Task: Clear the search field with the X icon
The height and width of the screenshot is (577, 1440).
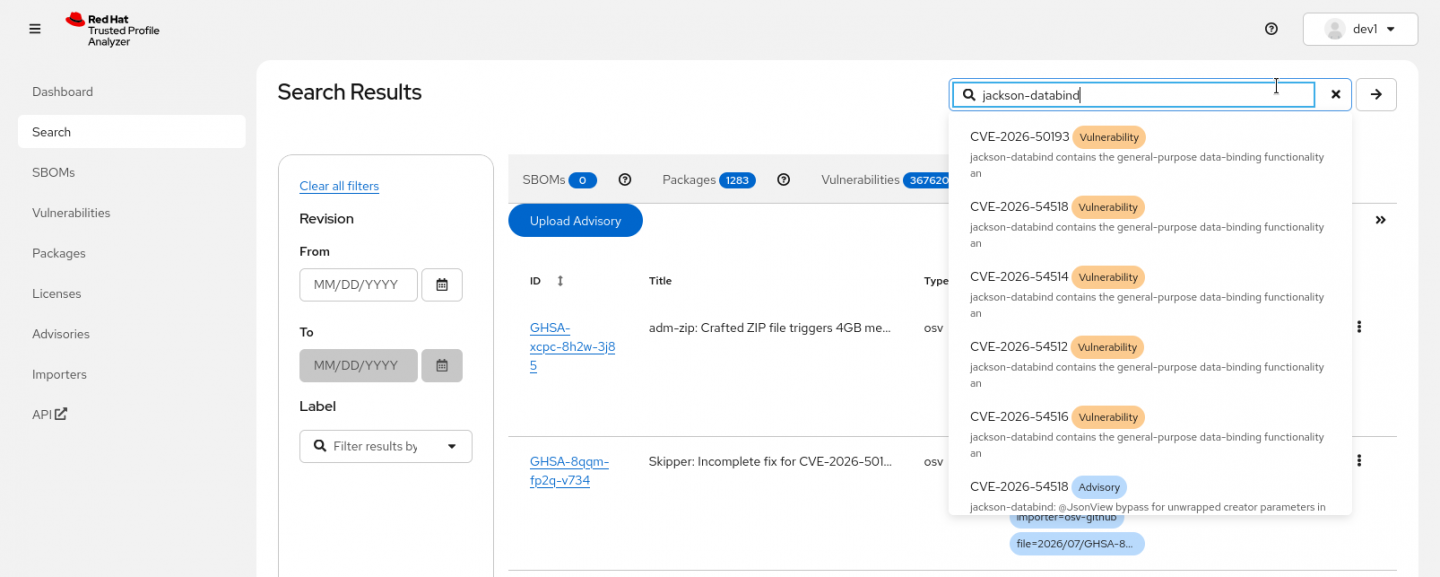Action: click(1335, 94)
